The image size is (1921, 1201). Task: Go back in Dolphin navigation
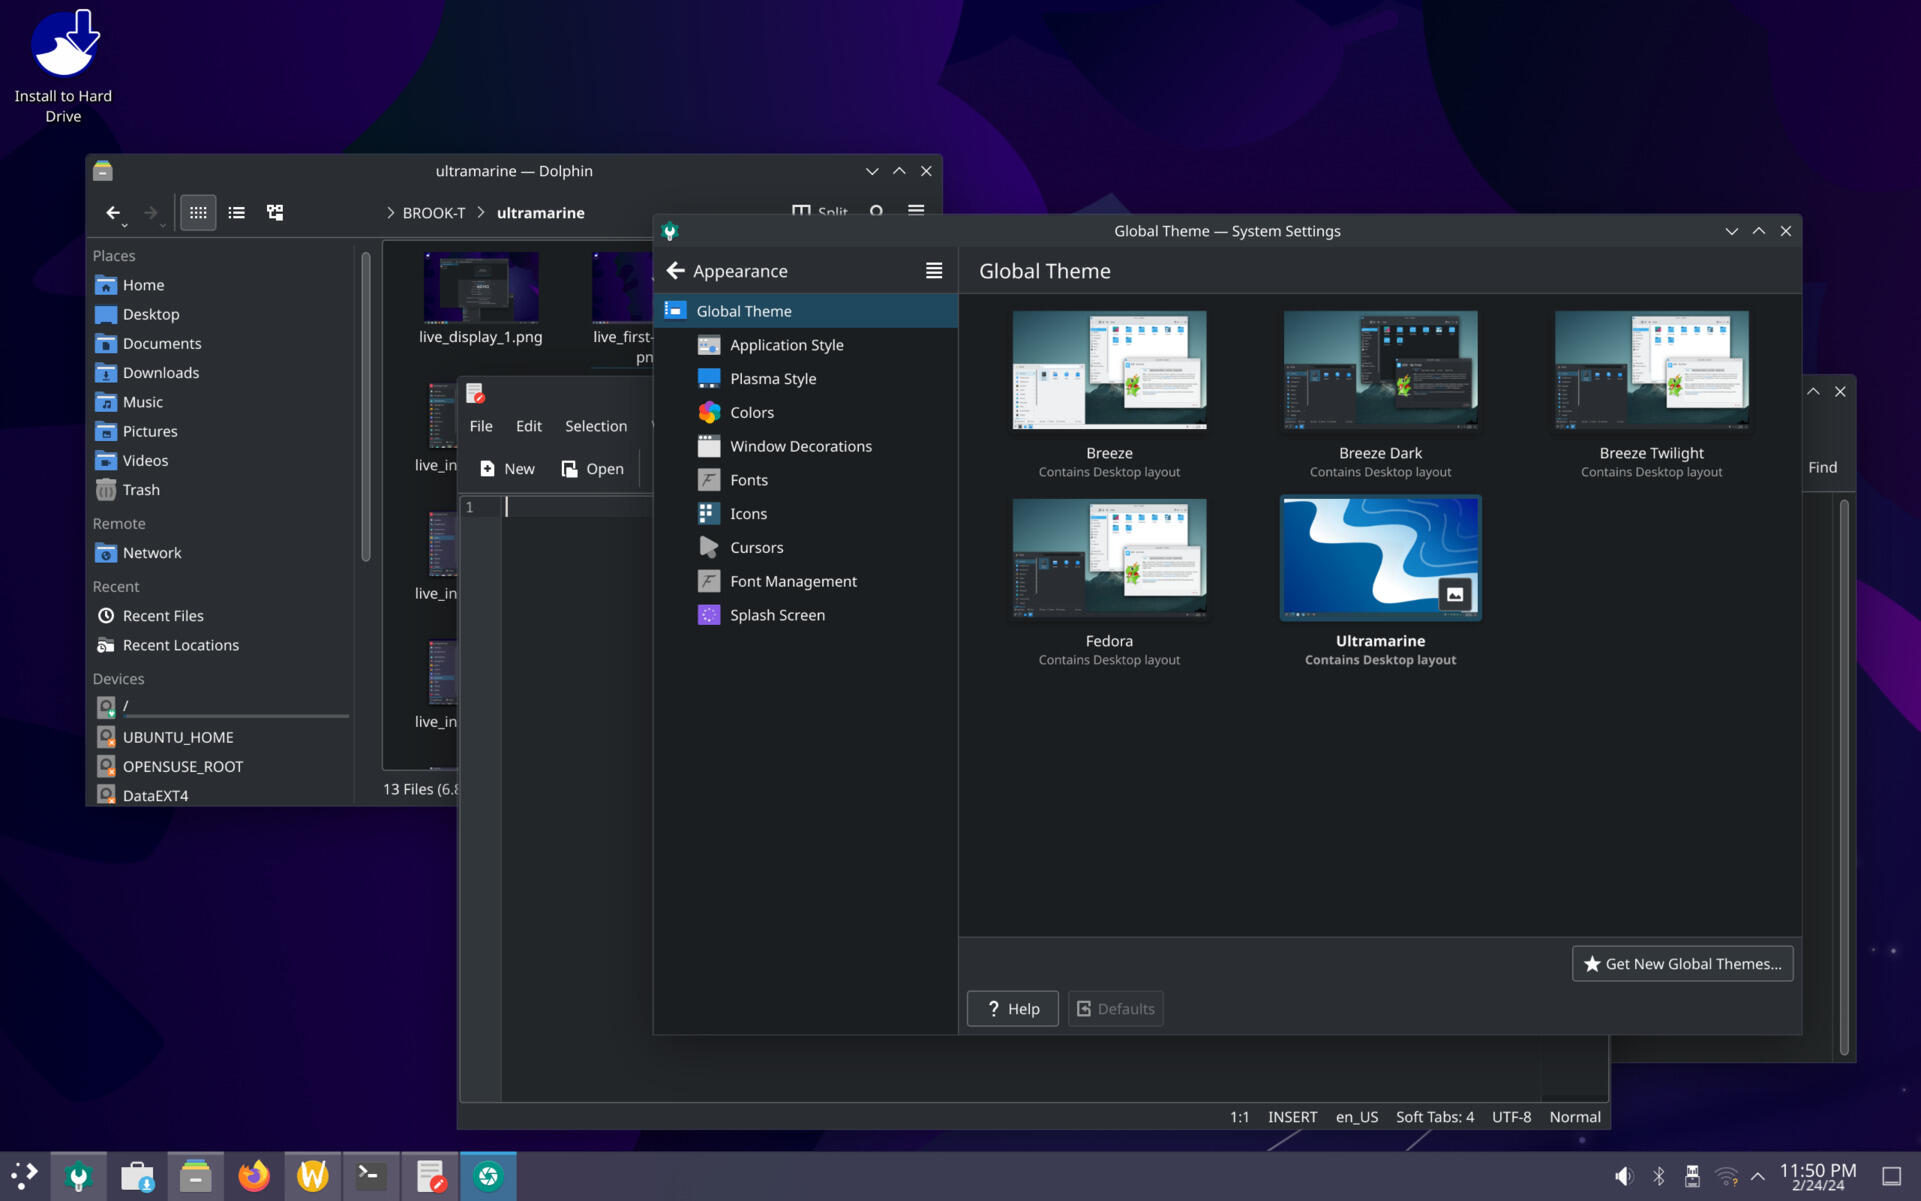(x=113, y=212)
